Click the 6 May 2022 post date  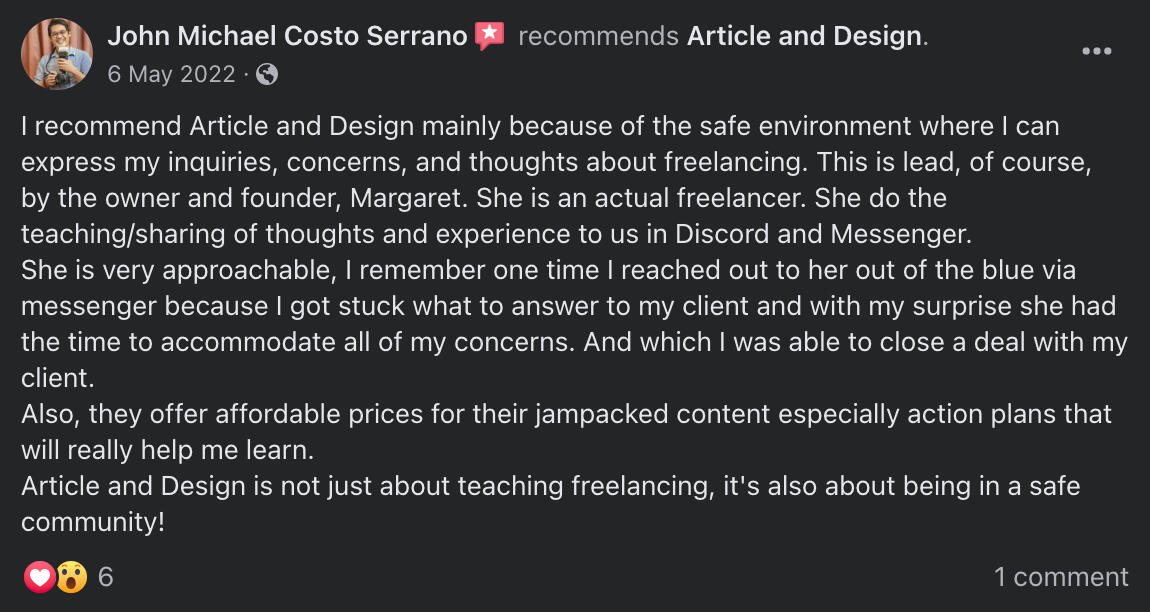tap(172, 74)
